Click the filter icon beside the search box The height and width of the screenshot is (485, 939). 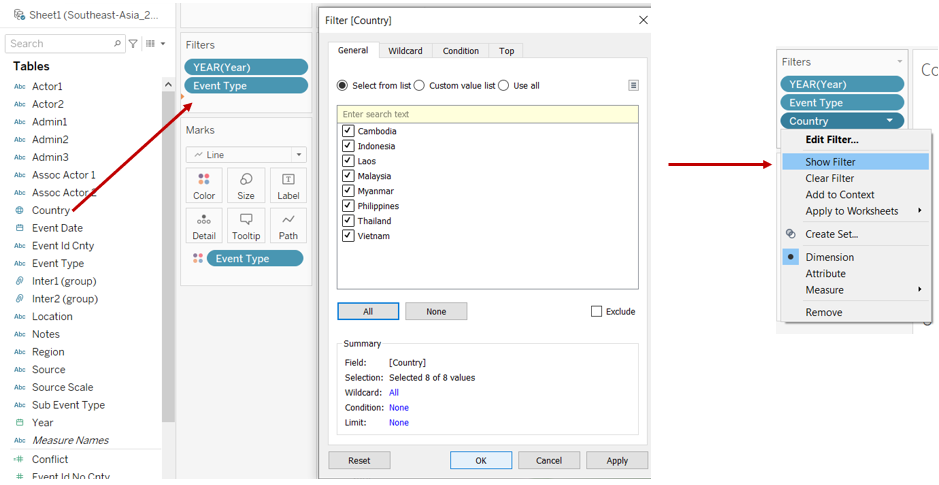click(x=134, y=44)
